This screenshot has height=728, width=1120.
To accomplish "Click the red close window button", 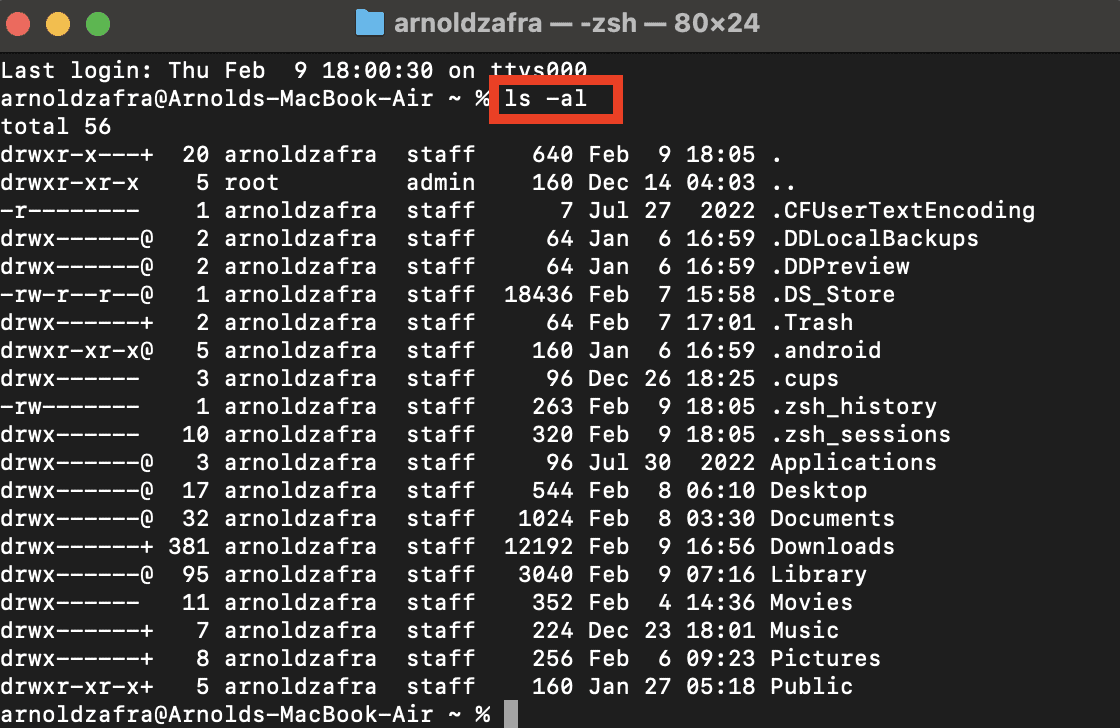I will point(21,22).
